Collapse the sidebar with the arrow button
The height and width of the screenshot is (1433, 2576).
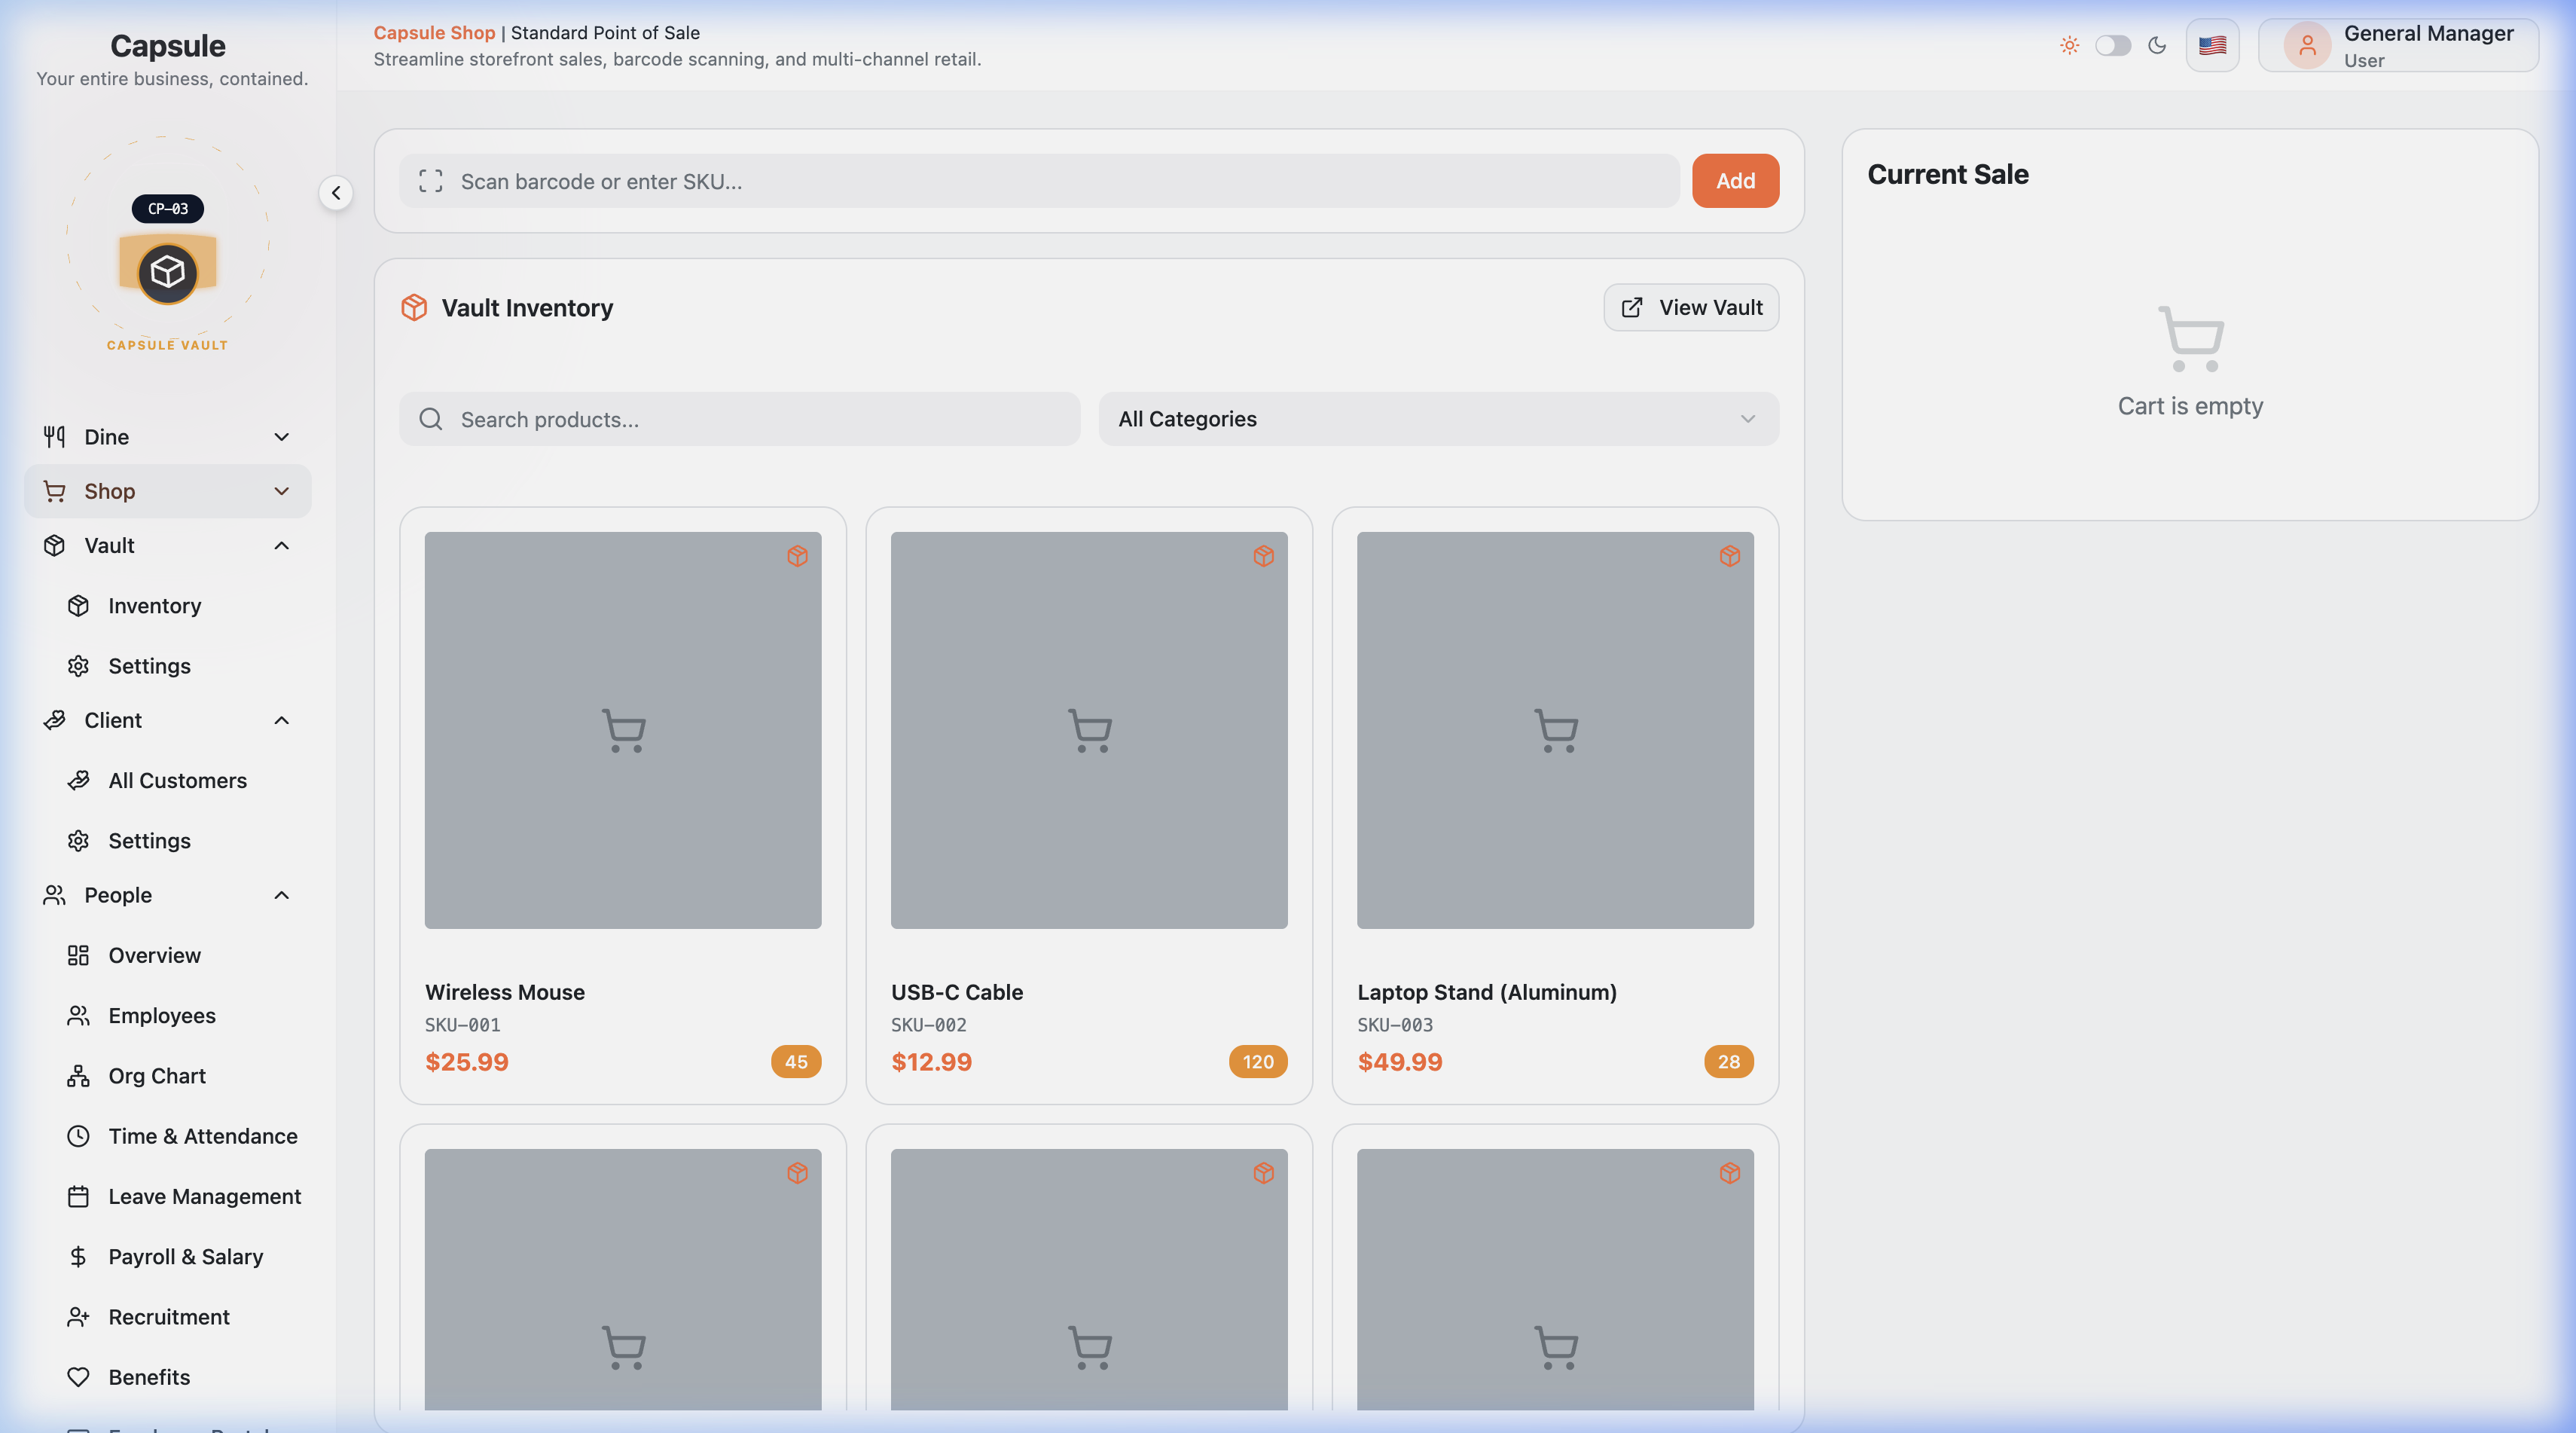coord(336,193)
